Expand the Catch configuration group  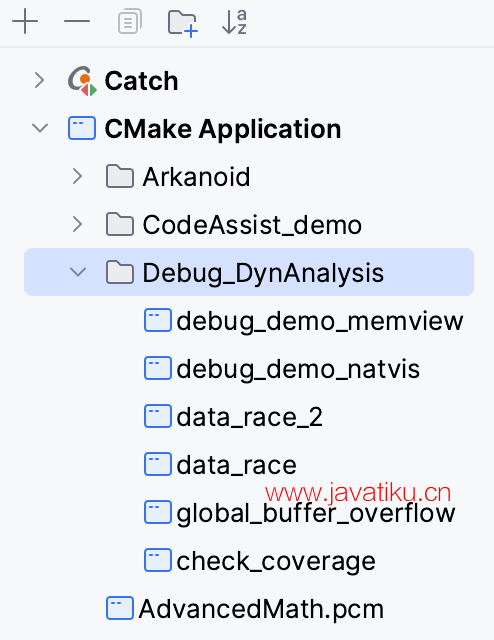[x=40, y=80]
